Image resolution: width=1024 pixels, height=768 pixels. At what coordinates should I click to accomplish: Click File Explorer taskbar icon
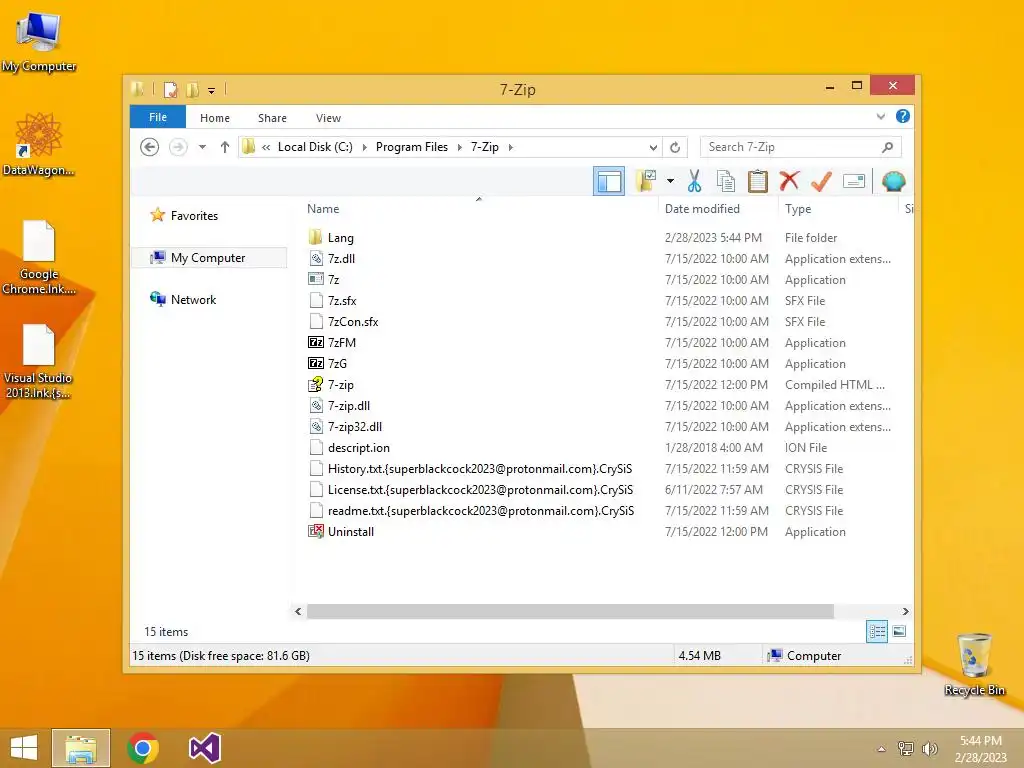(81, 748)
